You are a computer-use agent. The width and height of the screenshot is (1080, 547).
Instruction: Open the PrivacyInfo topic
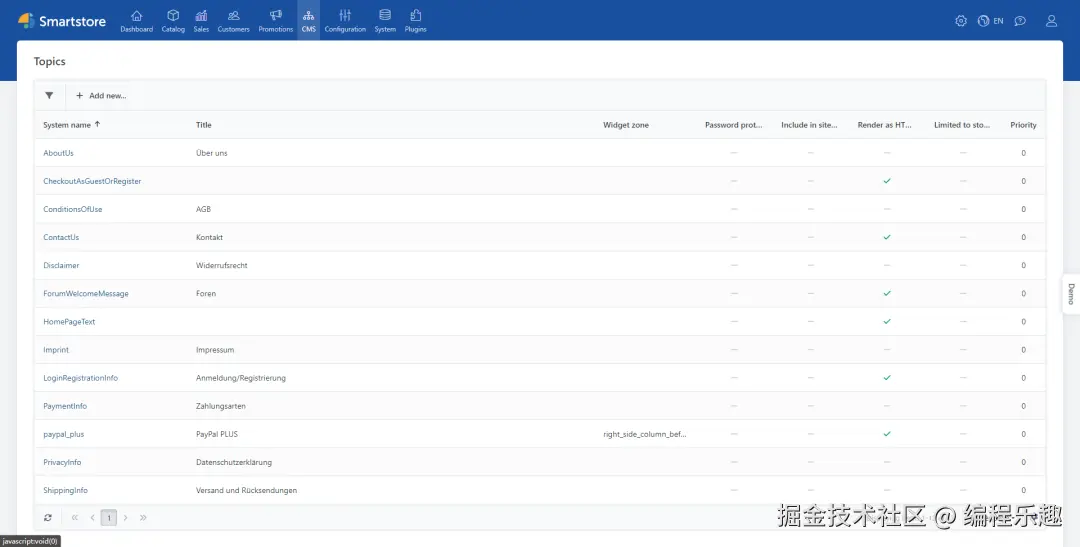click(x=62, y=462)
